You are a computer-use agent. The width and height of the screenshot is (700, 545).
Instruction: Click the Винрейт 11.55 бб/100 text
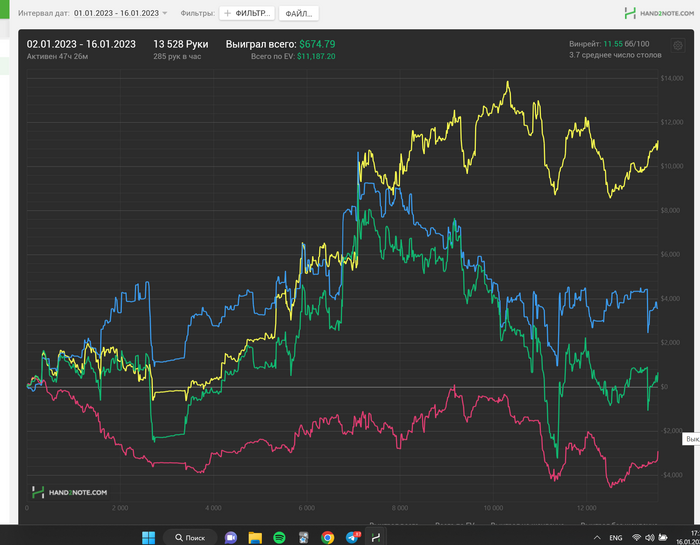(609, 44)
